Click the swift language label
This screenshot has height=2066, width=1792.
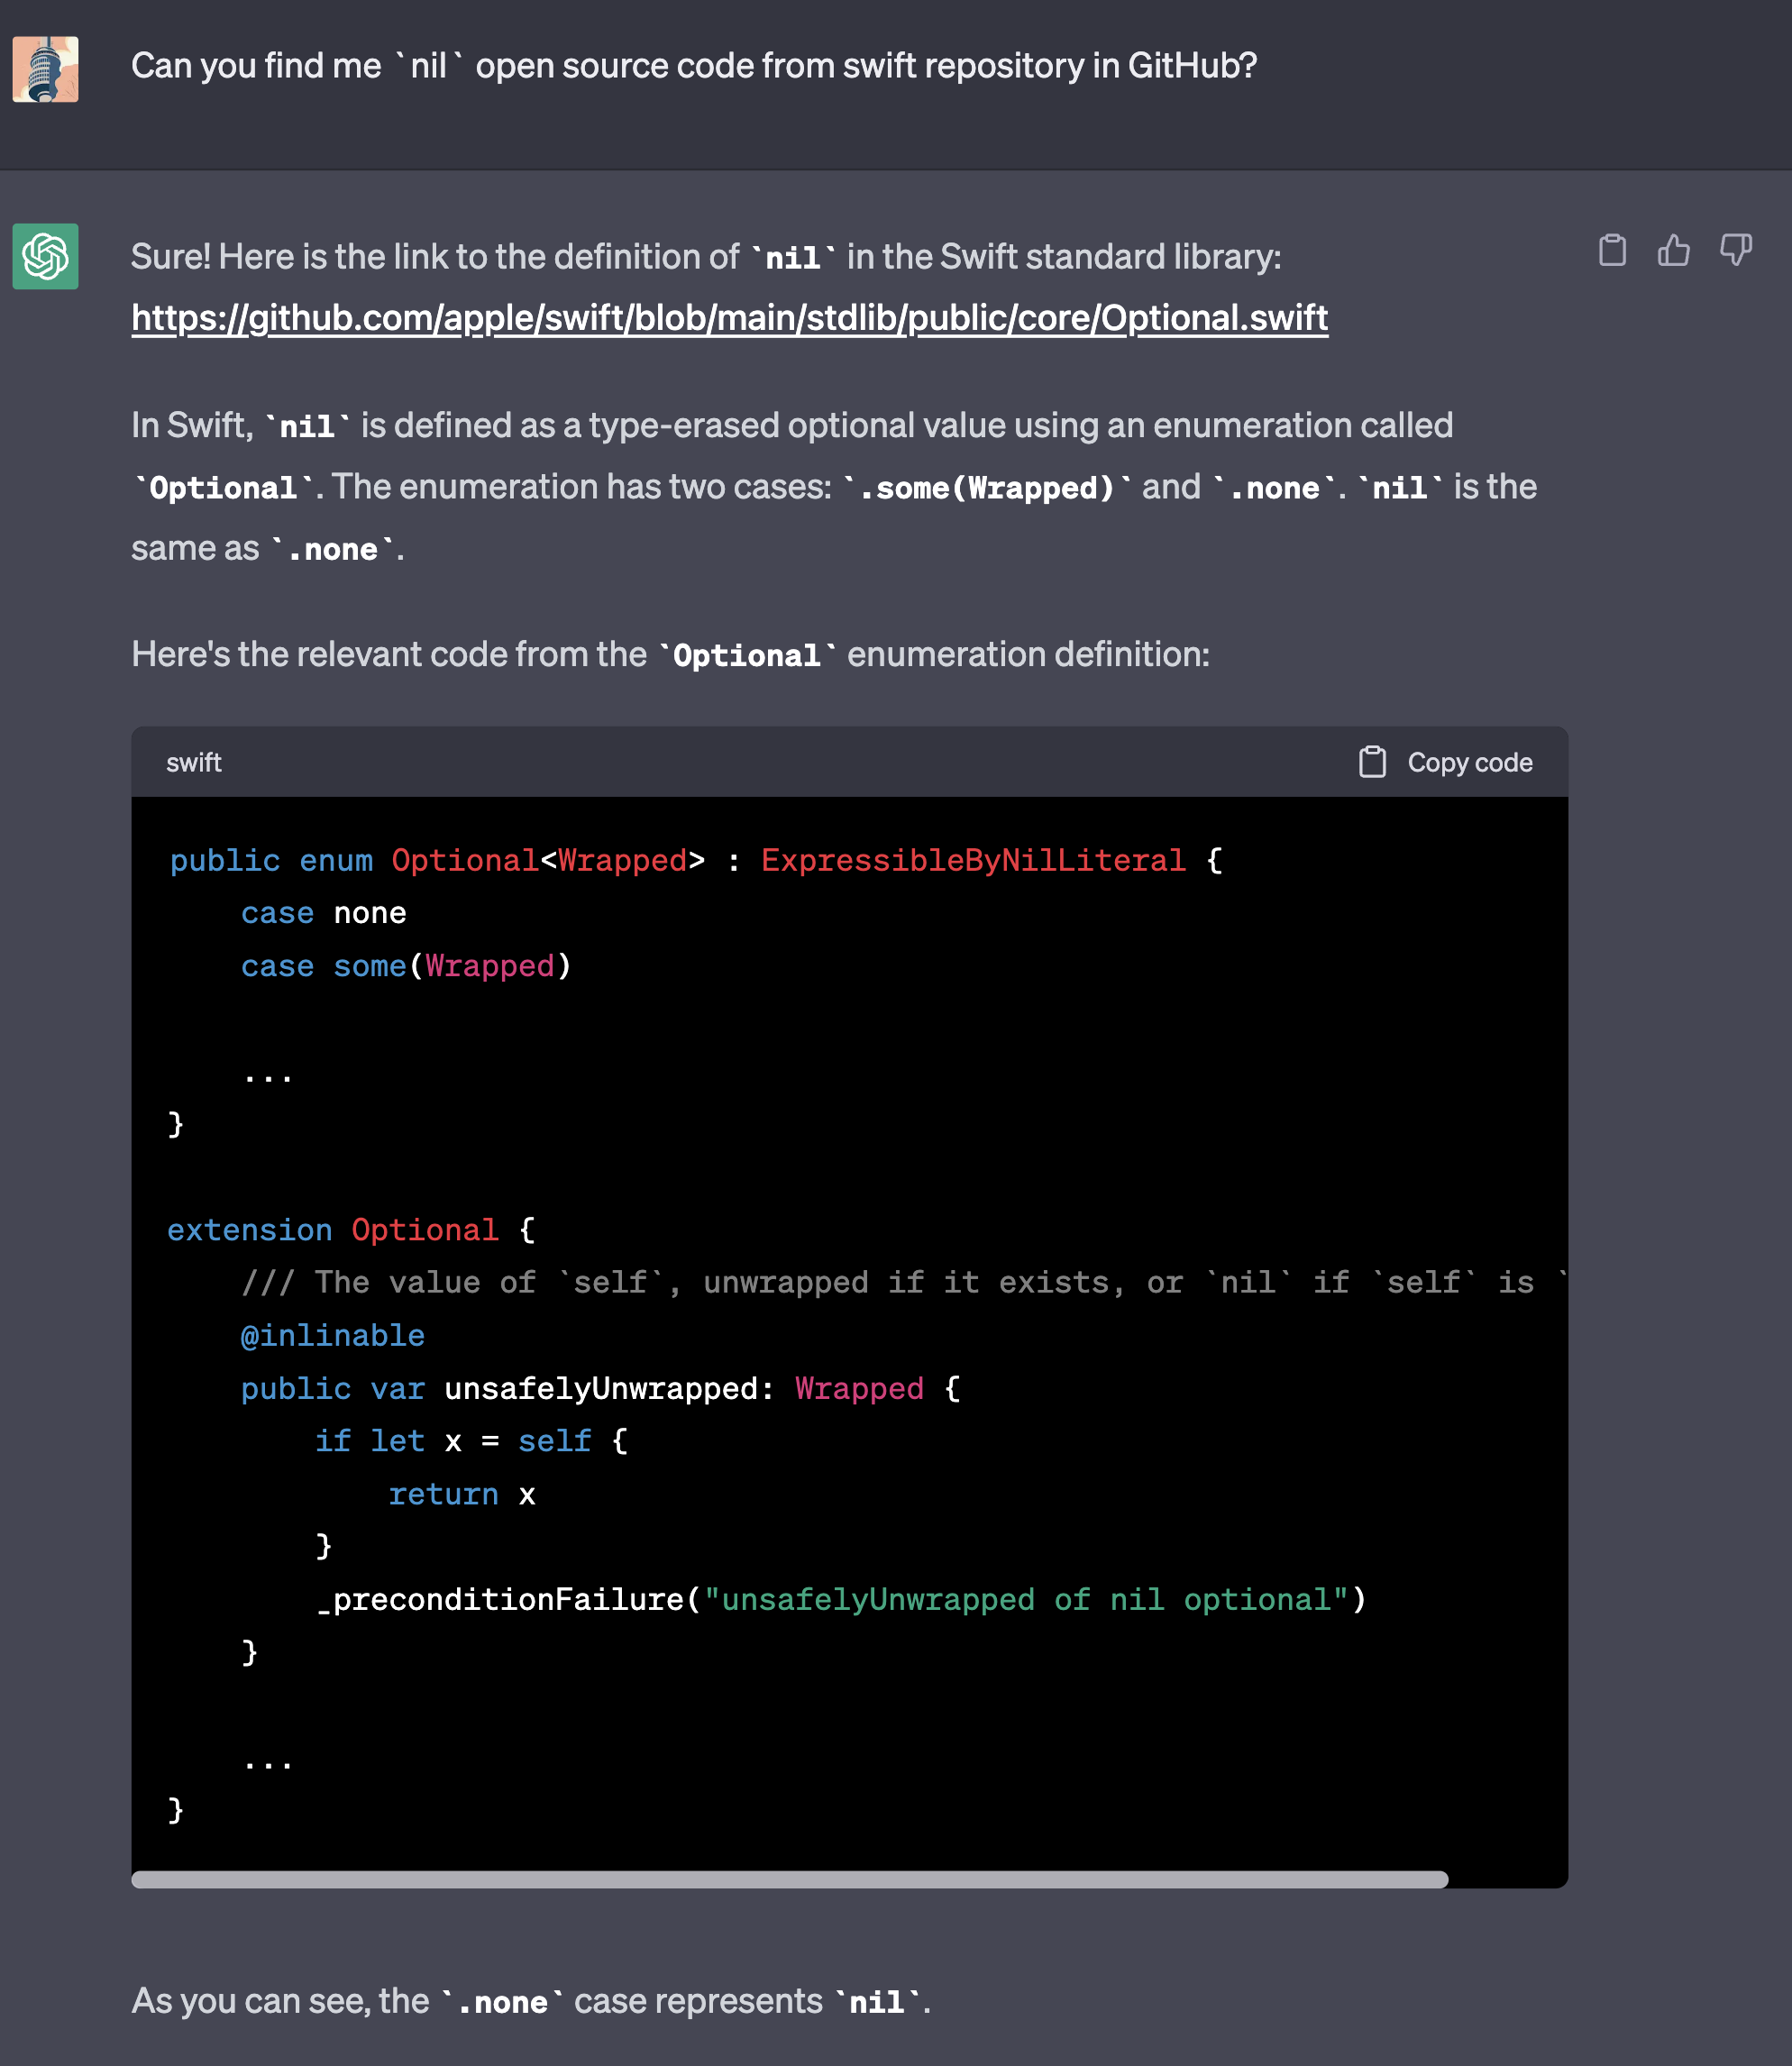point(194,762)
